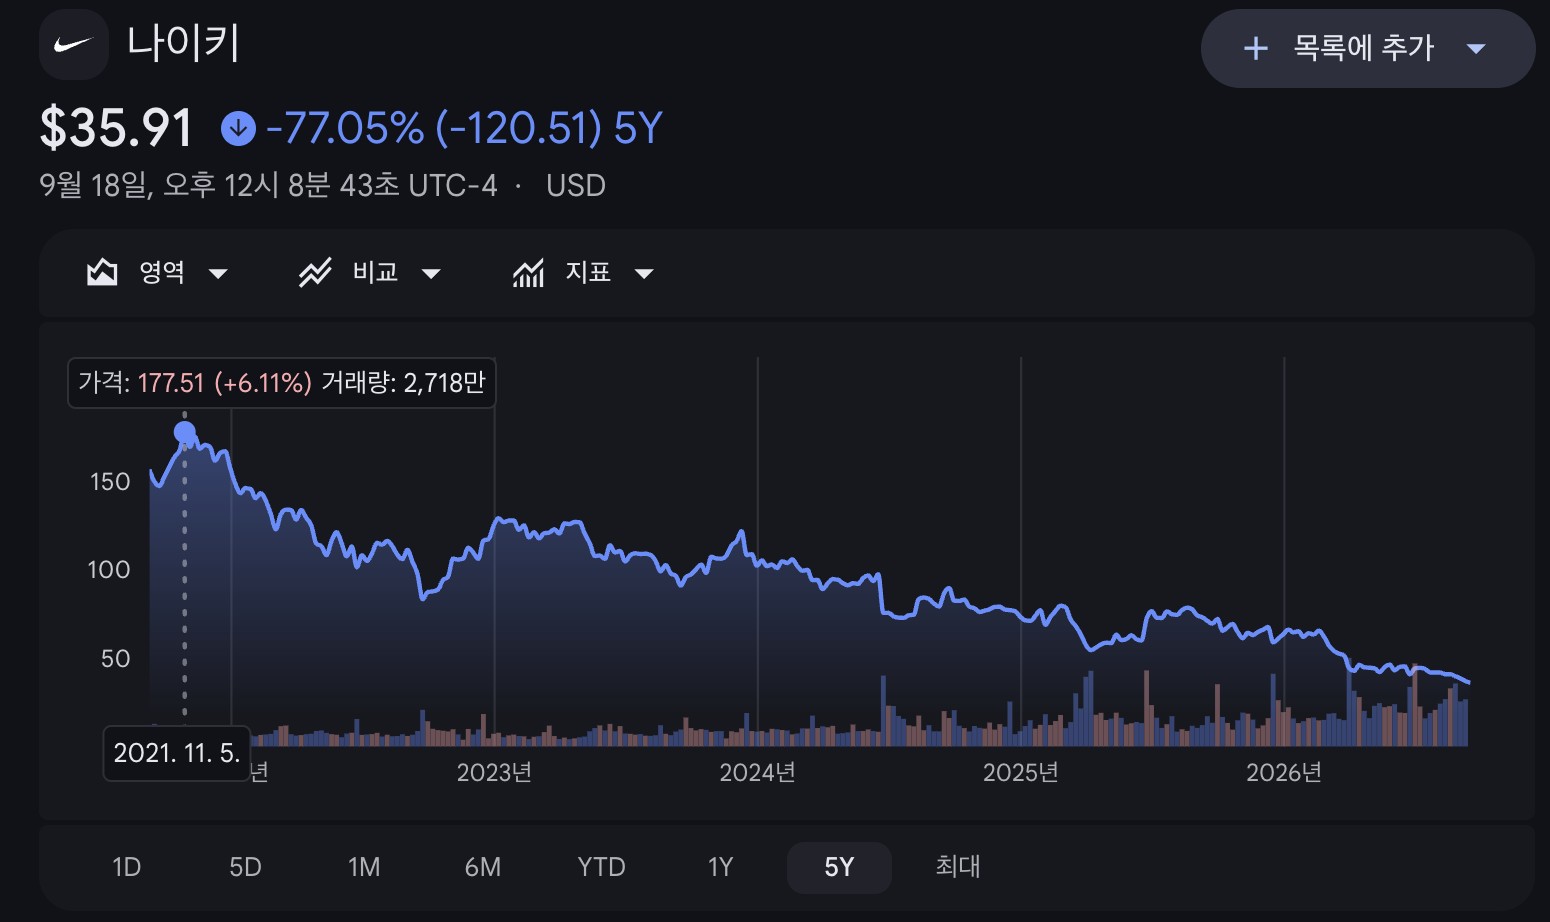Click the 목록에 추가 button label
This screenshot has width=1550, height=922.
pos(1364,47)
